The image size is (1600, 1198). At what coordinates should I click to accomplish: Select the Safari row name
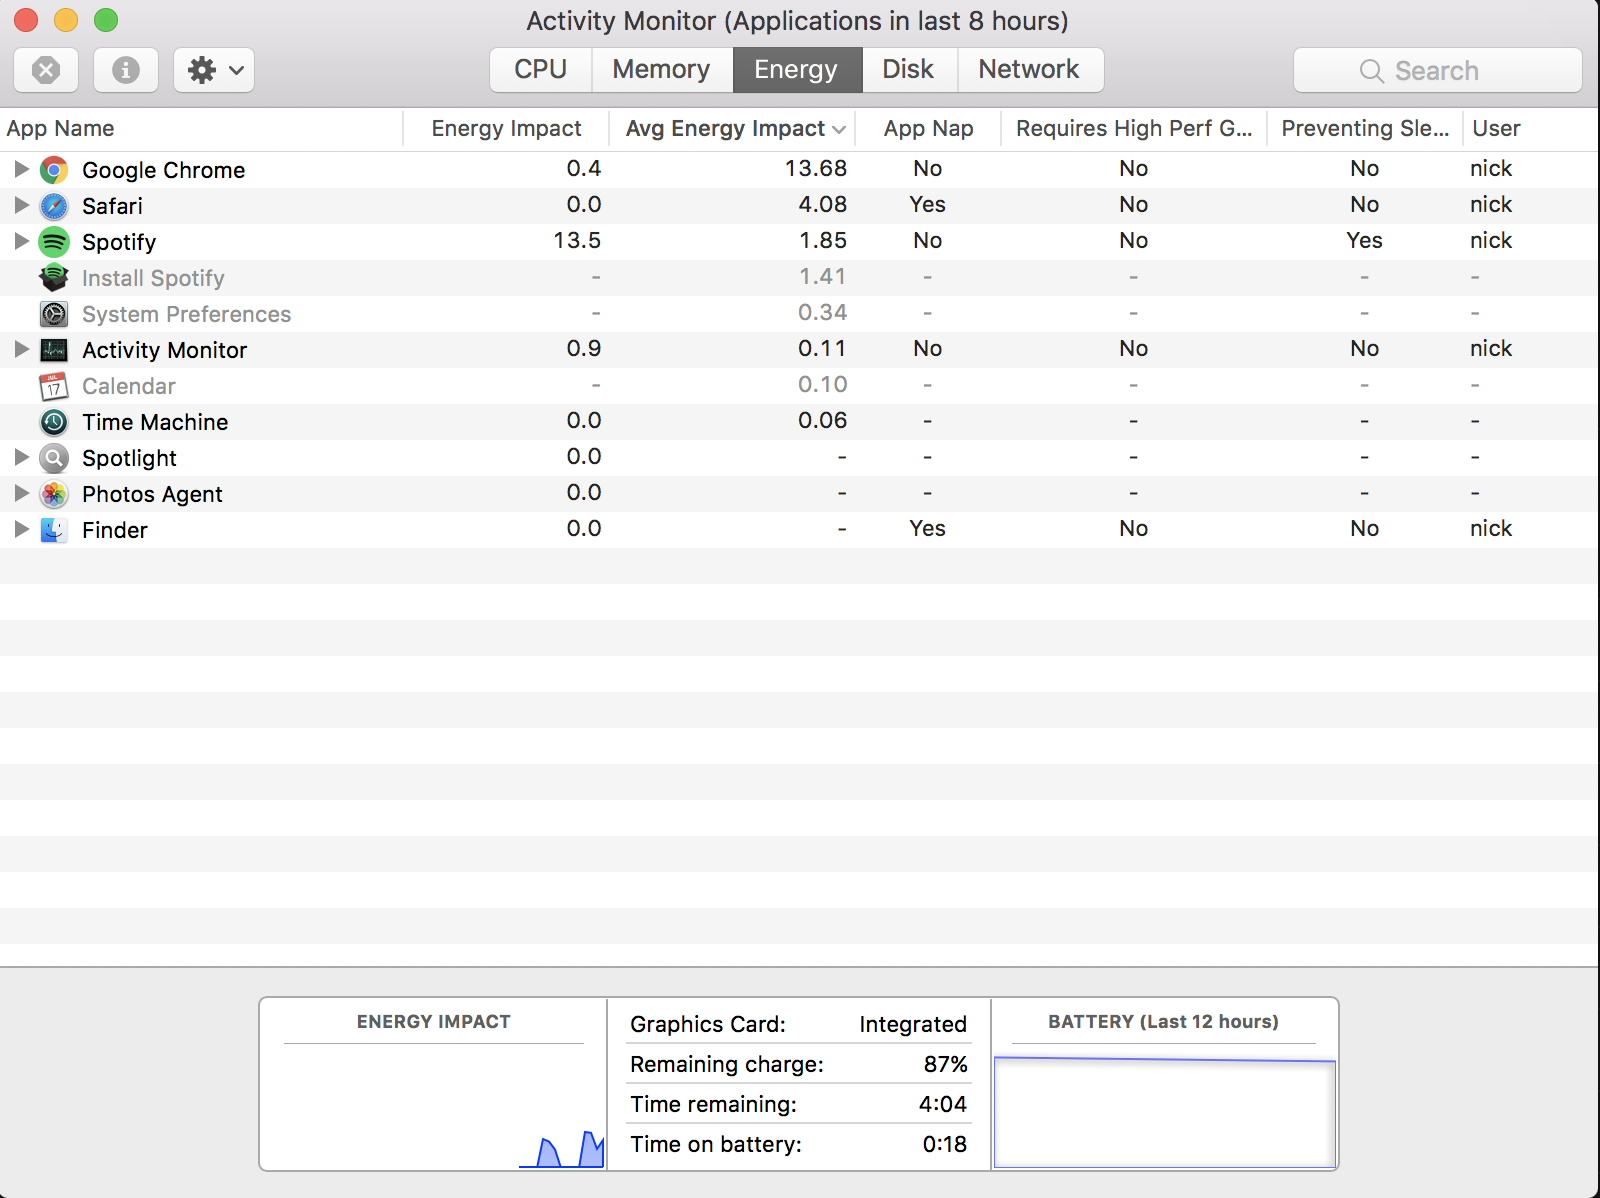click(112, 206)
